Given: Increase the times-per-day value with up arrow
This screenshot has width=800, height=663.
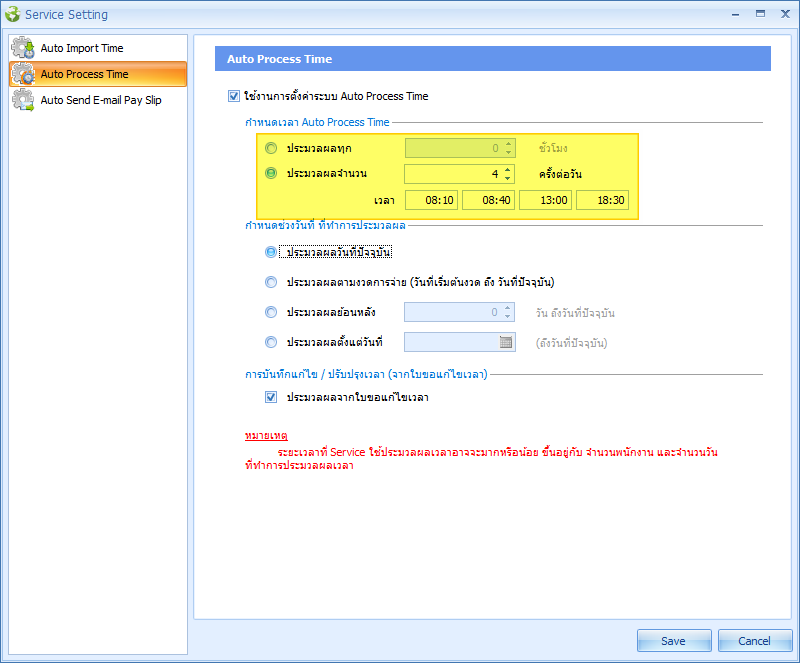Looking at the screenshot, I should coord(508,169).
